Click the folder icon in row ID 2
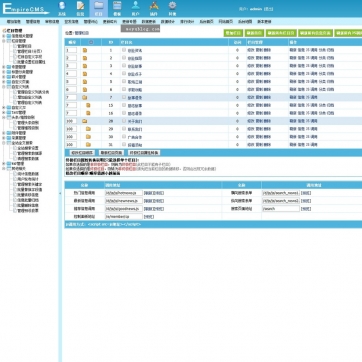The image size is (362, 362). pos(85,58)
